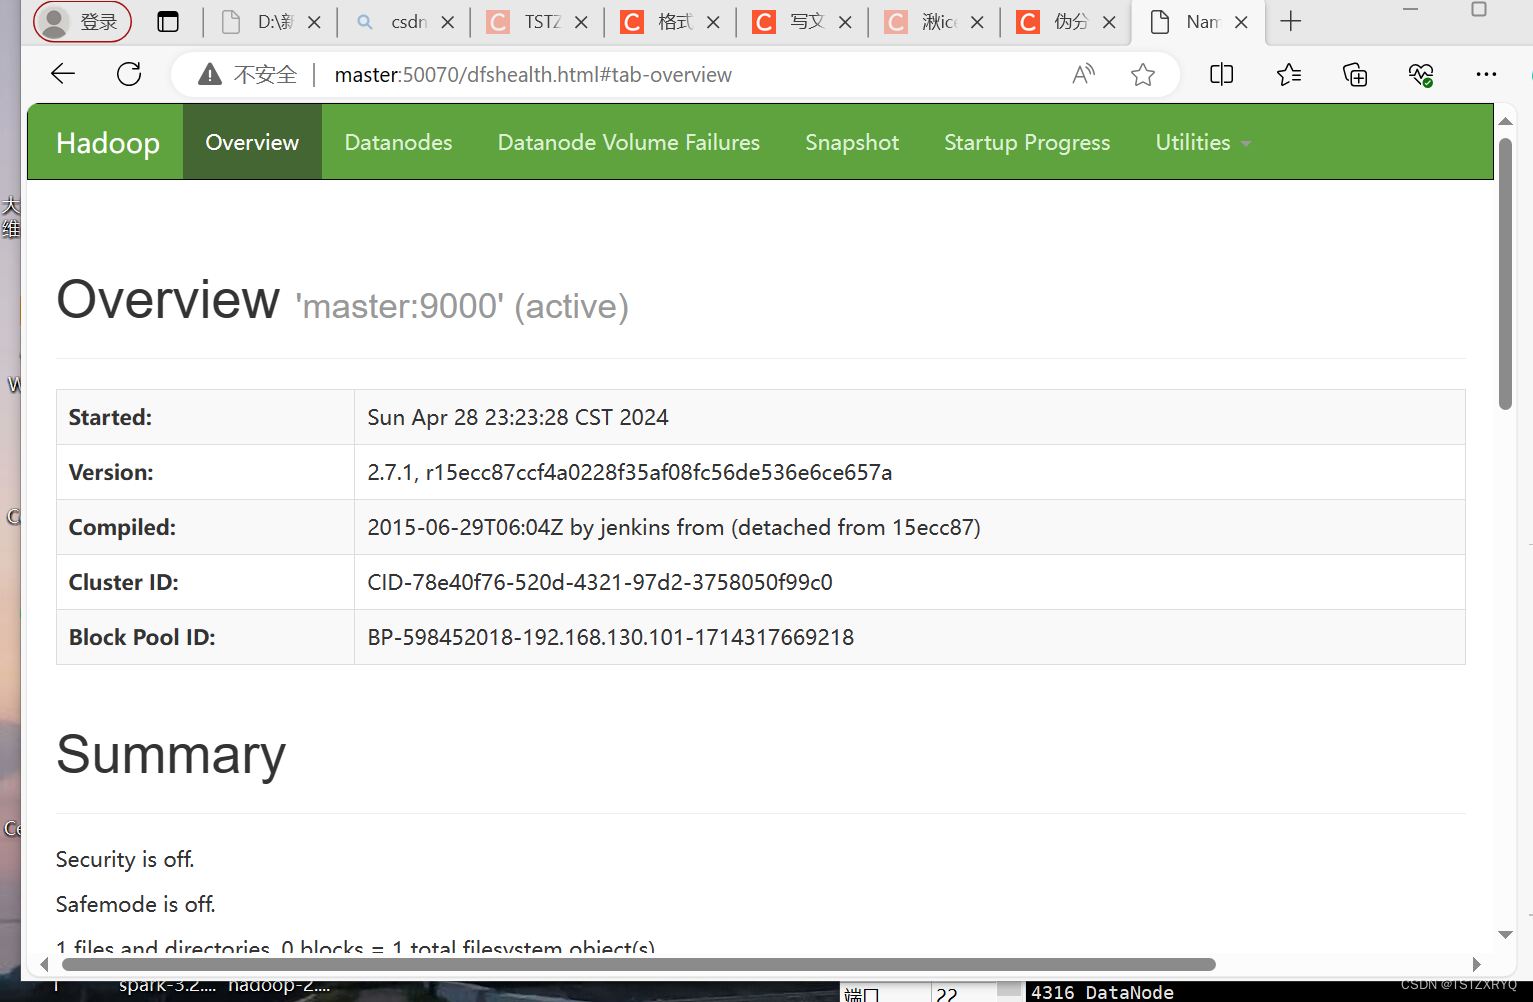Click the Hadoop brand link
The width and height of the screenshot is (1533, 1002).
108,143
